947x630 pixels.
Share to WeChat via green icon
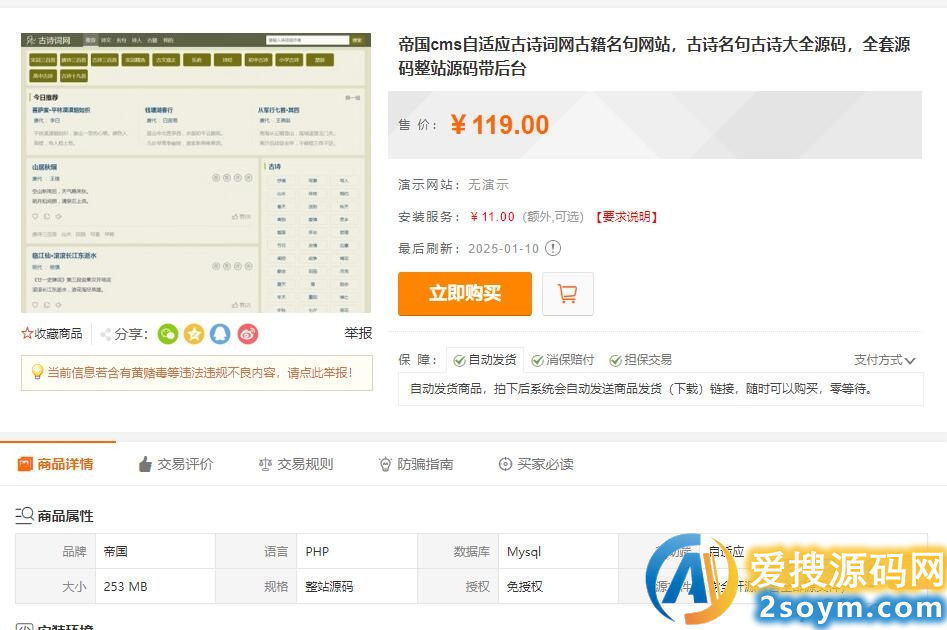click(x=168, y=334)
